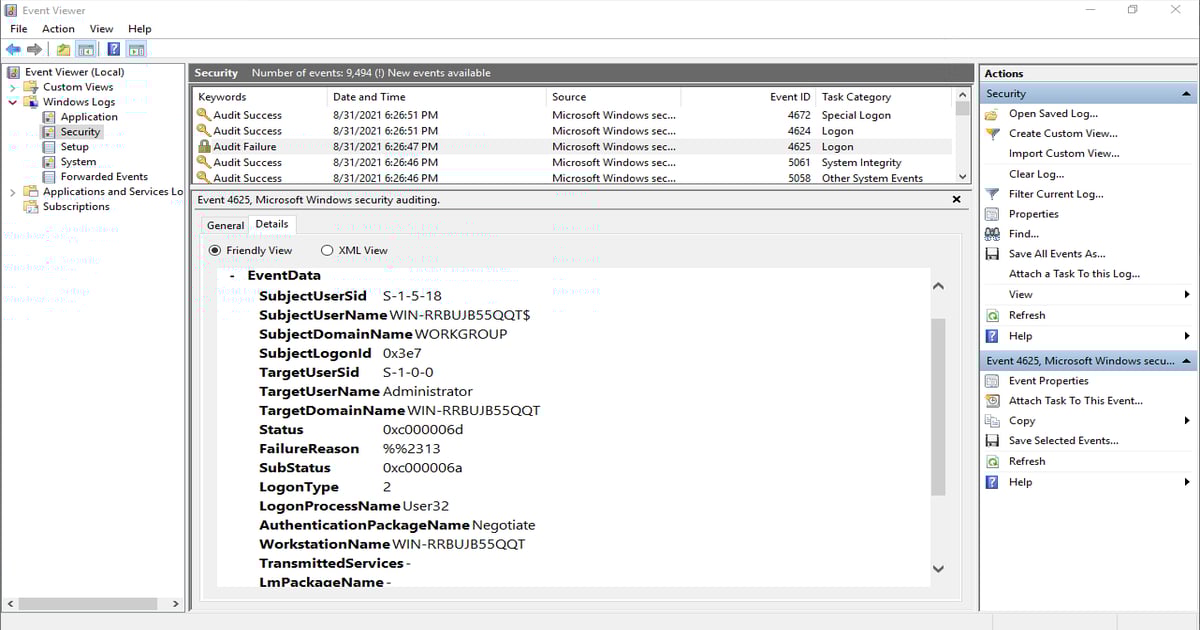Image resolution: width=1200 pixels, height=630 pixels.
Task: Click the Show/Hide Console Tree toolbar icon
Action: point(85,48)
